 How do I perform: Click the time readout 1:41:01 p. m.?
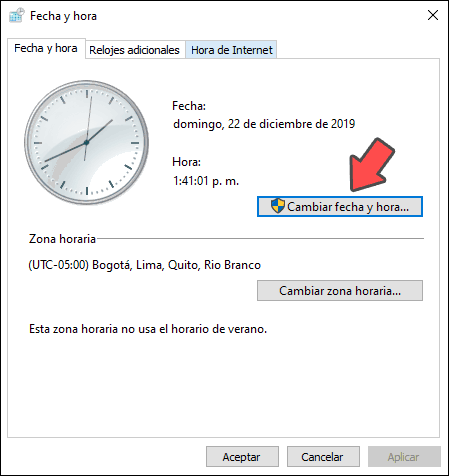click(x=206, y=181)
